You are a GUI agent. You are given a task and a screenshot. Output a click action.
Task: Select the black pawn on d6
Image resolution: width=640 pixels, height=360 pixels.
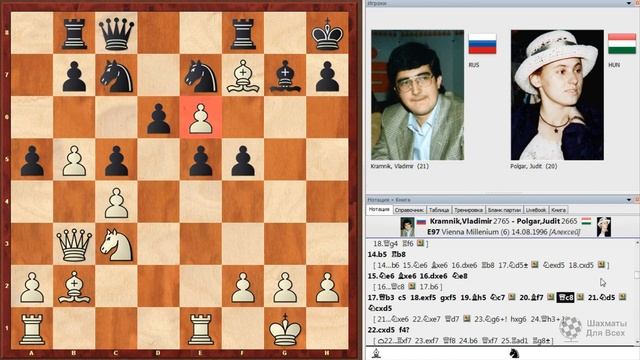[x=158, y=118]
